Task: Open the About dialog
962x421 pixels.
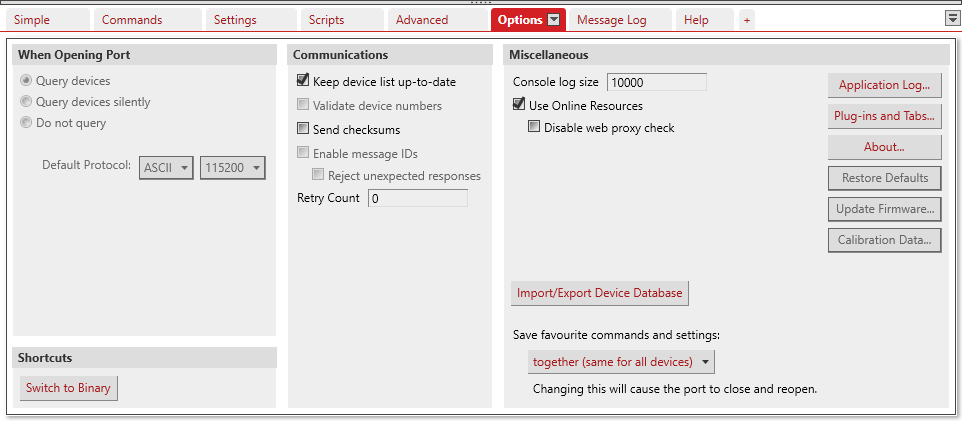Action: (x=885, y=147)
